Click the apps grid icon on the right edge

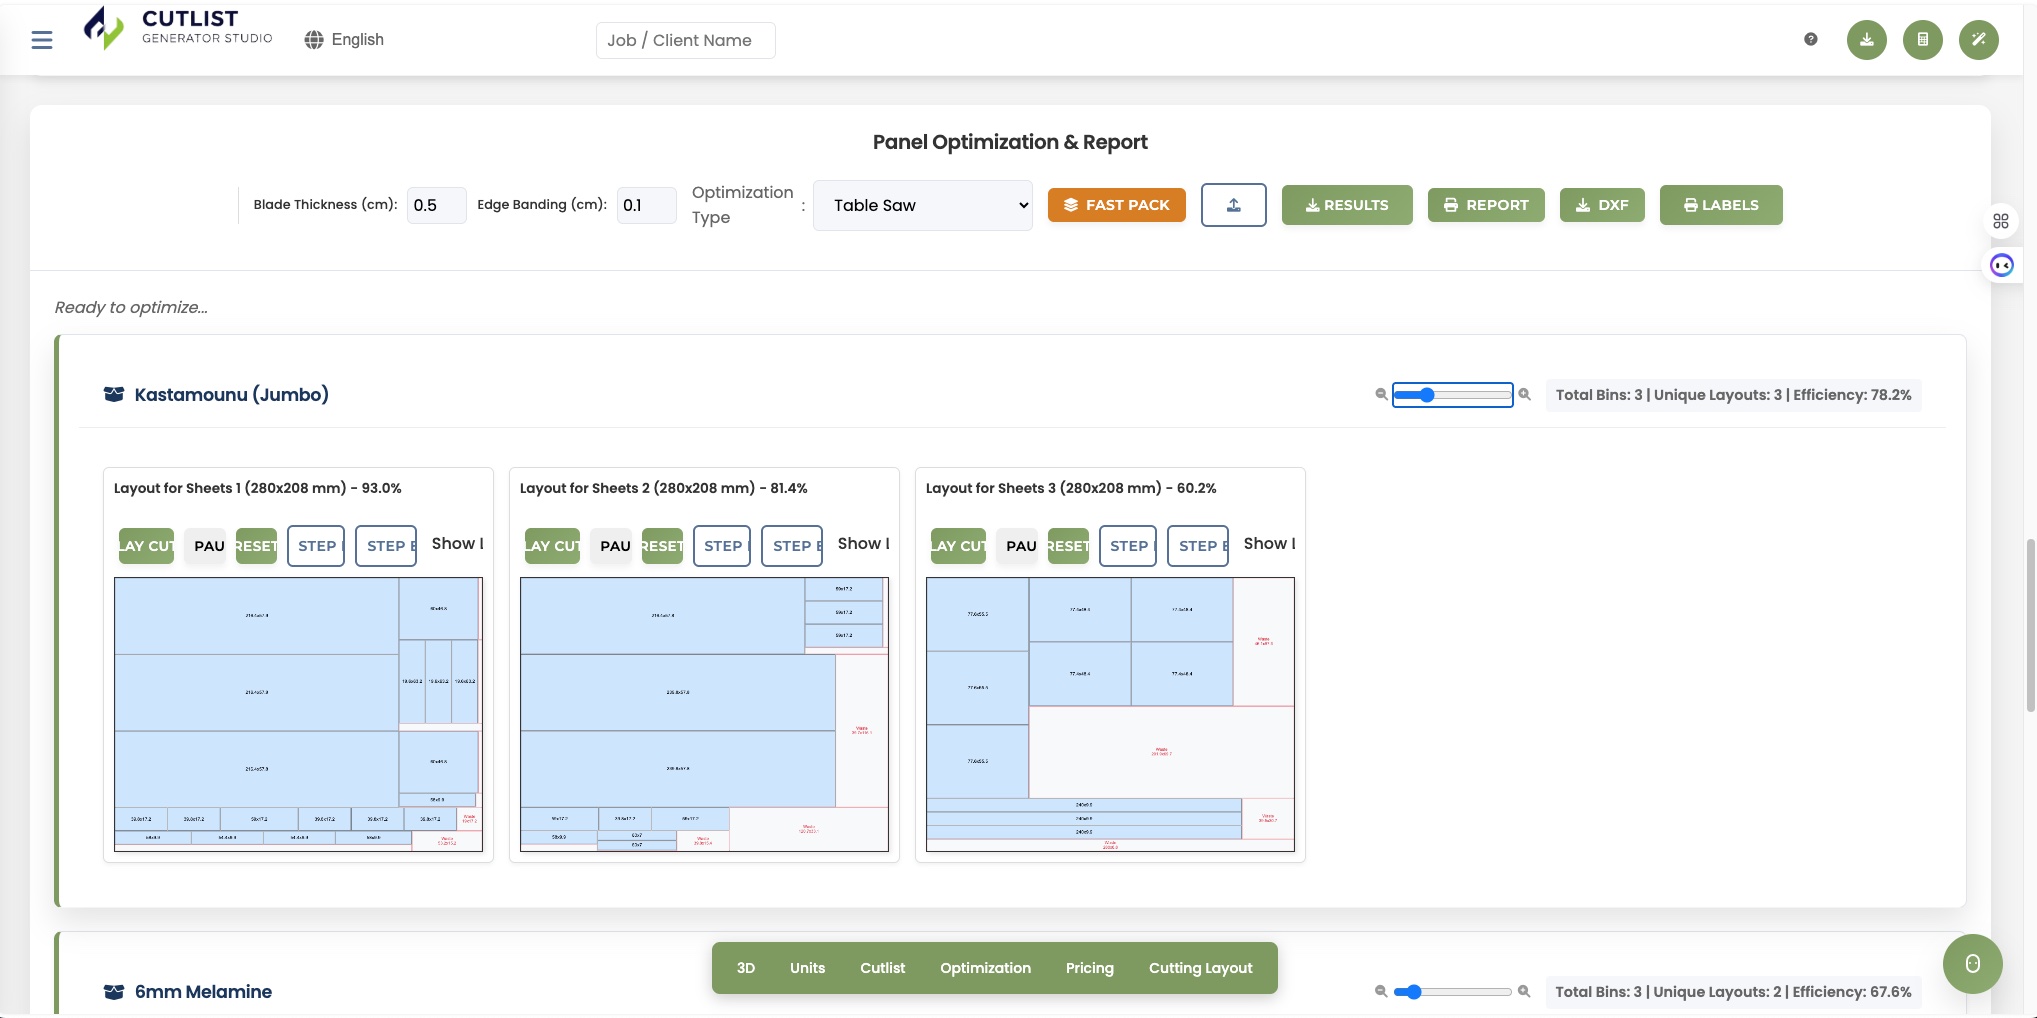point(2001,221)
